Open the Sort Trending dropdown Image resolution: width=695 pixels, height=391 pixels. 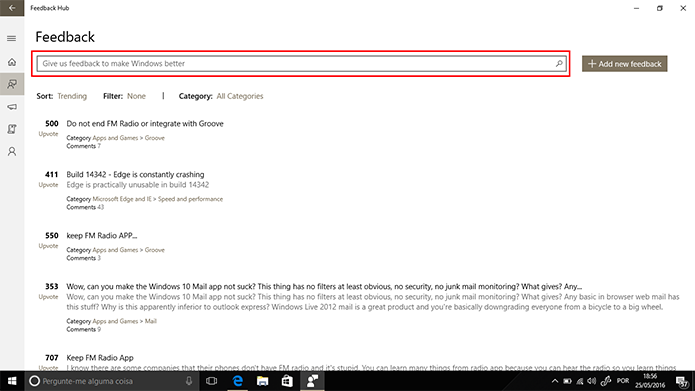coord(72,96)
